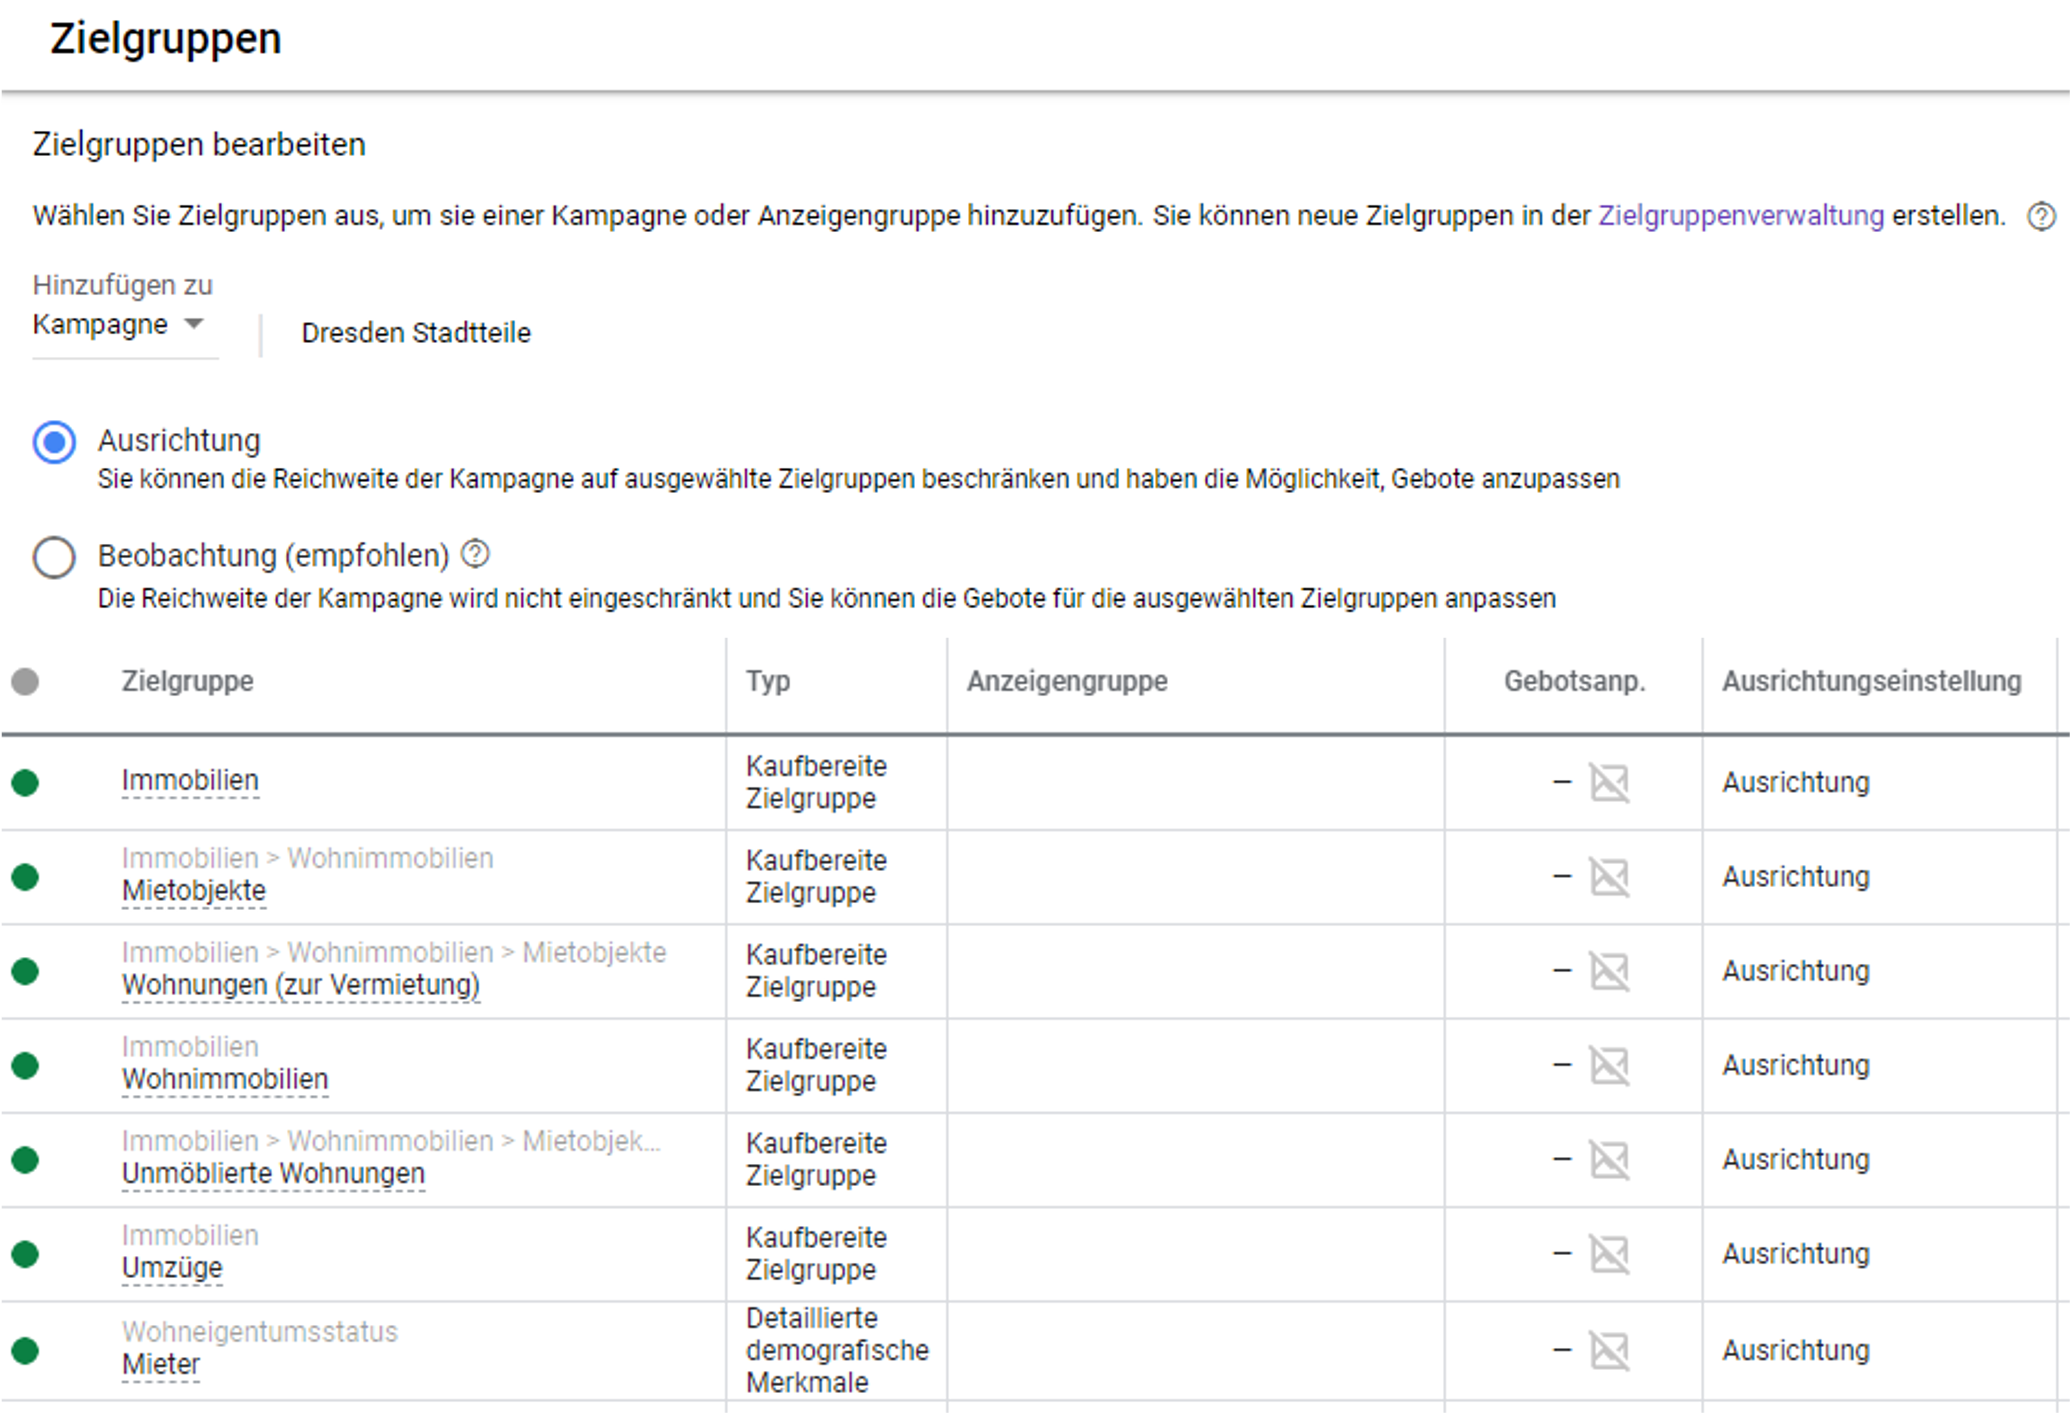Sort by Typ column header
Screen dimensions: 2071x1416
pyautogui.click(x=768, y=681)
